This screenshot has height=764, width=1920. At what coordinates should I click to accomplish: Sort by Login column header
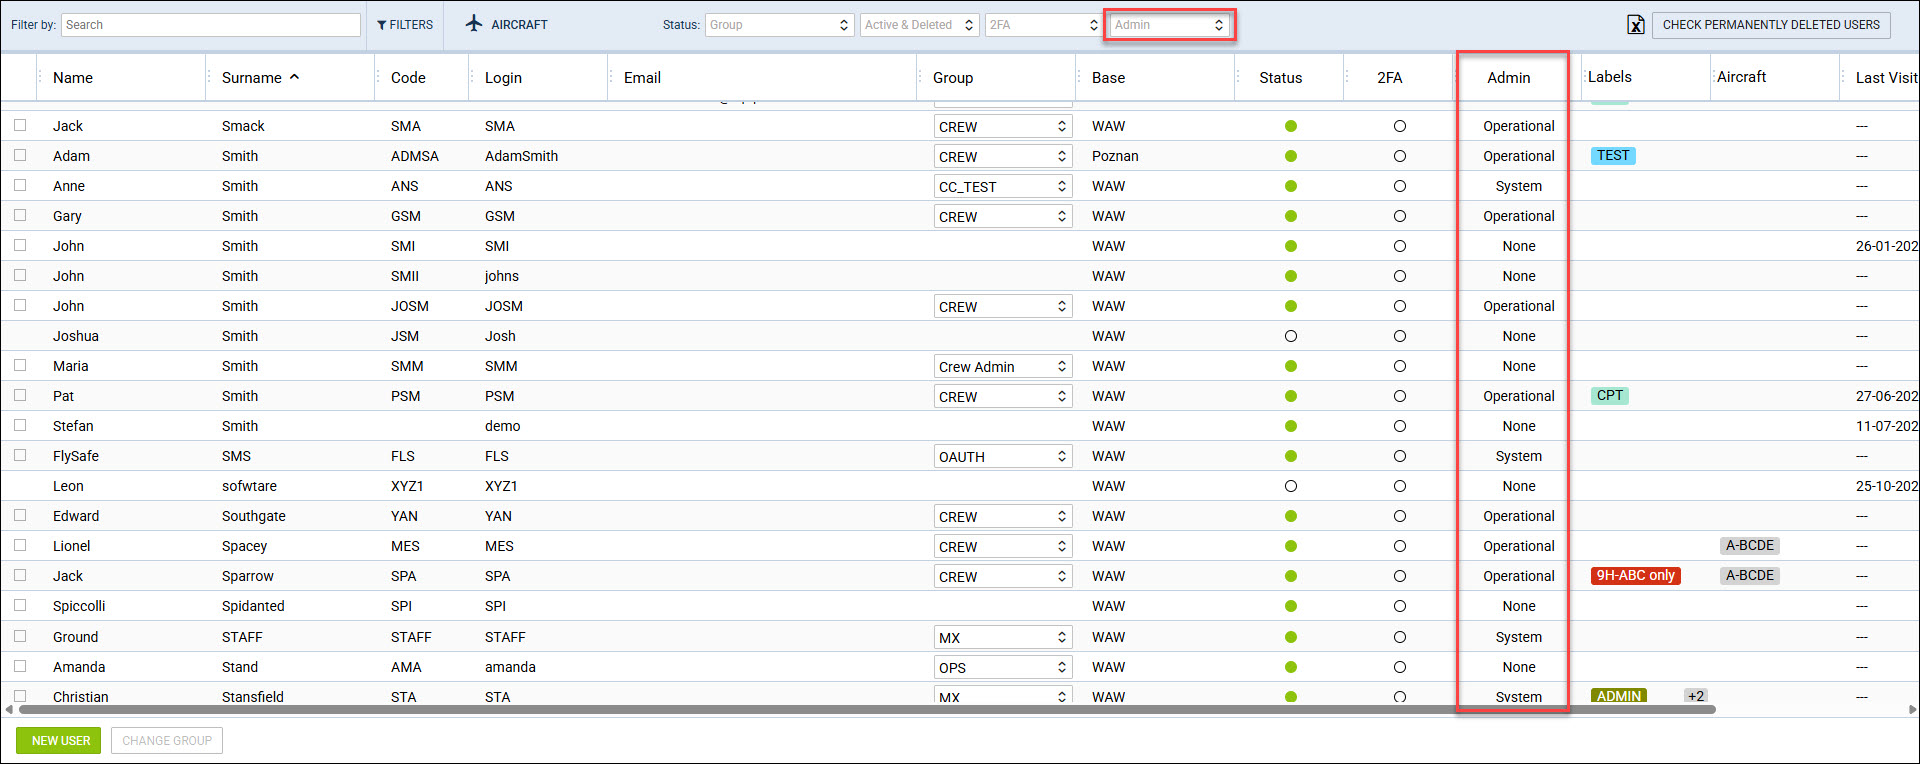503,78
